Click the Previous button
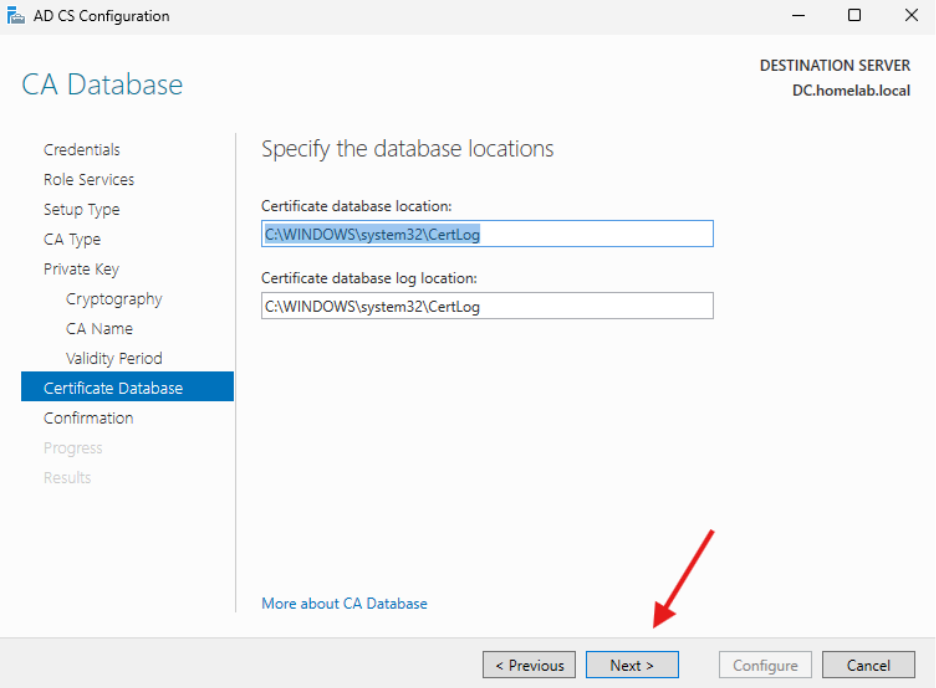936x688 pixels. tap(528, 664)
